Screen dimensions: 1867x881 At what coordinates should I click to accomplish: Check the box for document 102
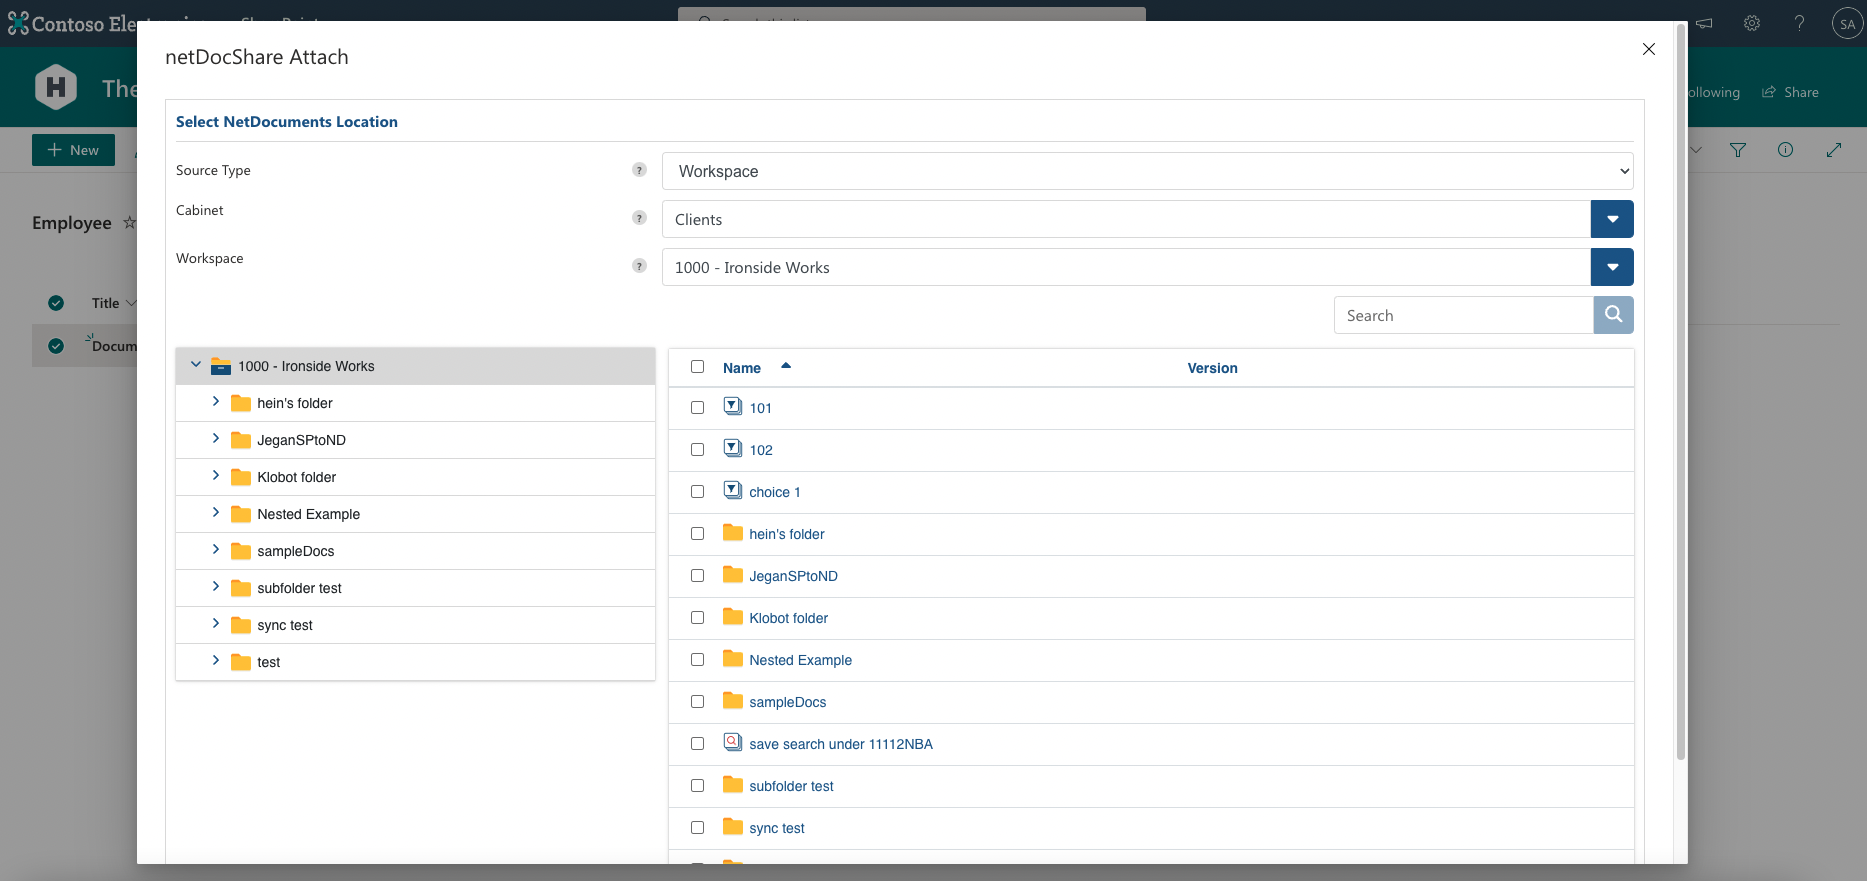[x=697, y=450]
